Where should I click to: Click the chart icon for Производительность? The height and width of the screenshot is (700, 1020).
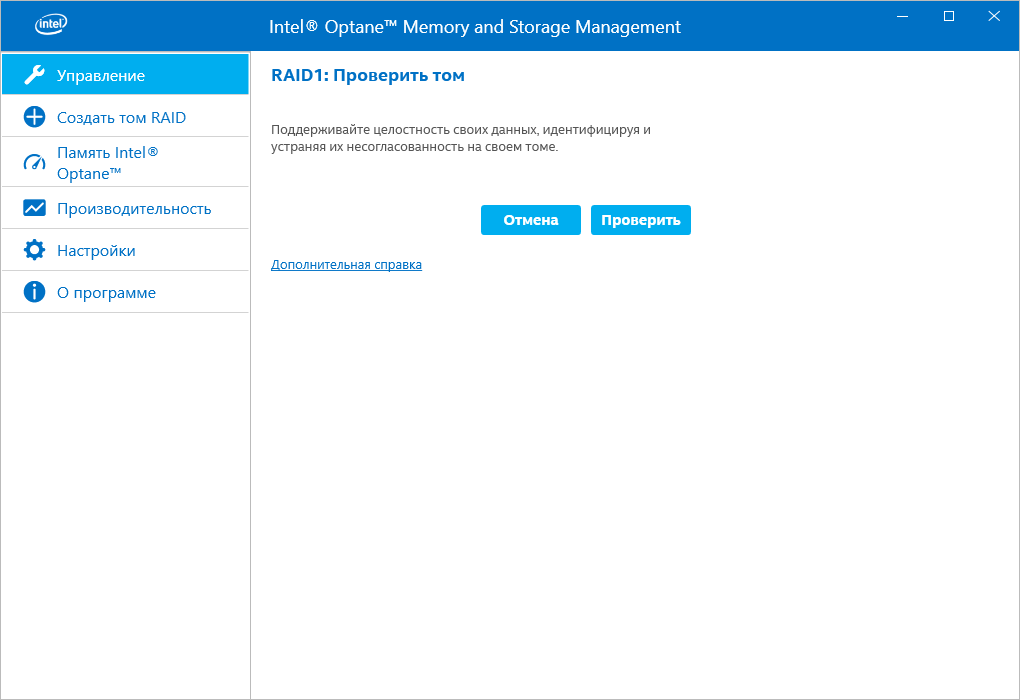34,208
